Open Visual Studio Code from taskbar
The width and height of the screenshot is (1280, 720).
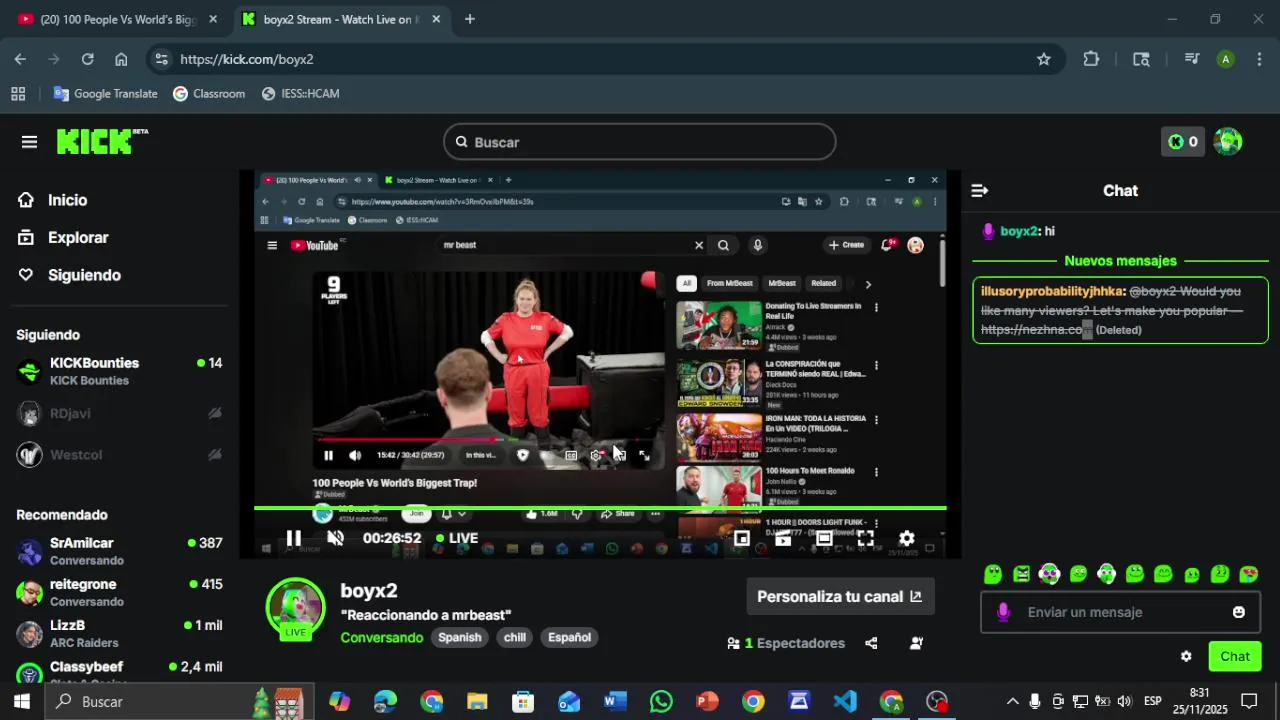pyautogui.click(x=845, y=701)
